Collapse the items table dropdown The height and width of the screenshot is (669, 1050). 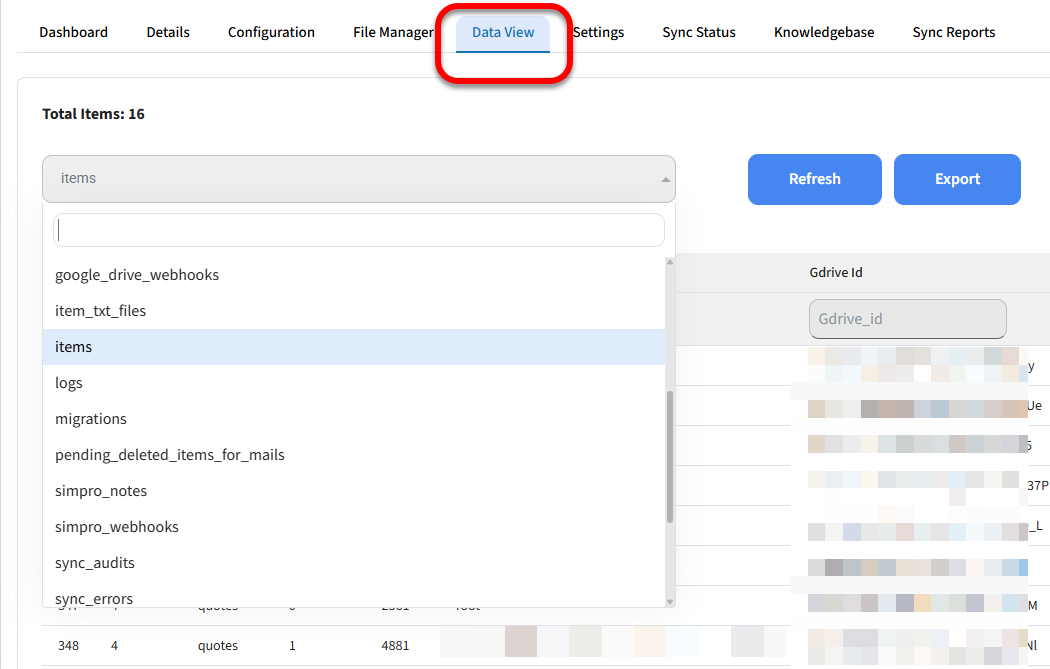tap(358, 179)
